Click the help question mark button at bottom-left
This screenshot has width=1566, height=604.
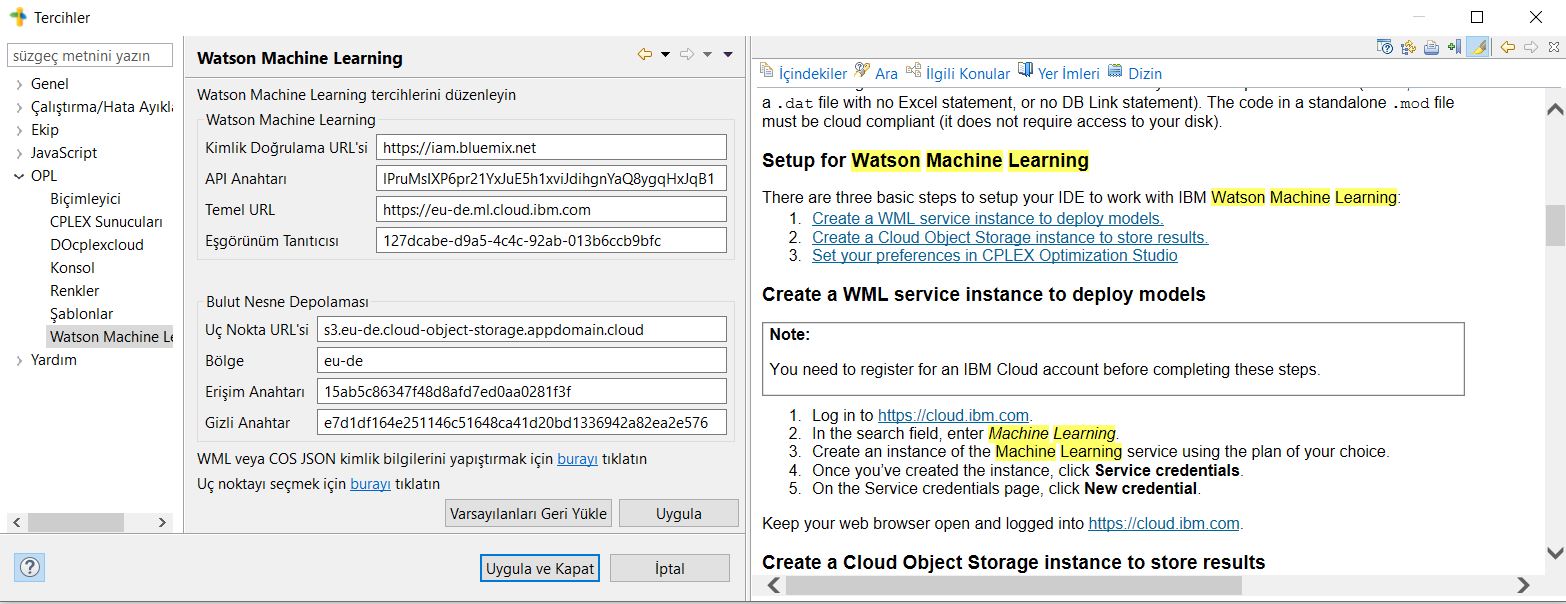[x=30, y=567]
